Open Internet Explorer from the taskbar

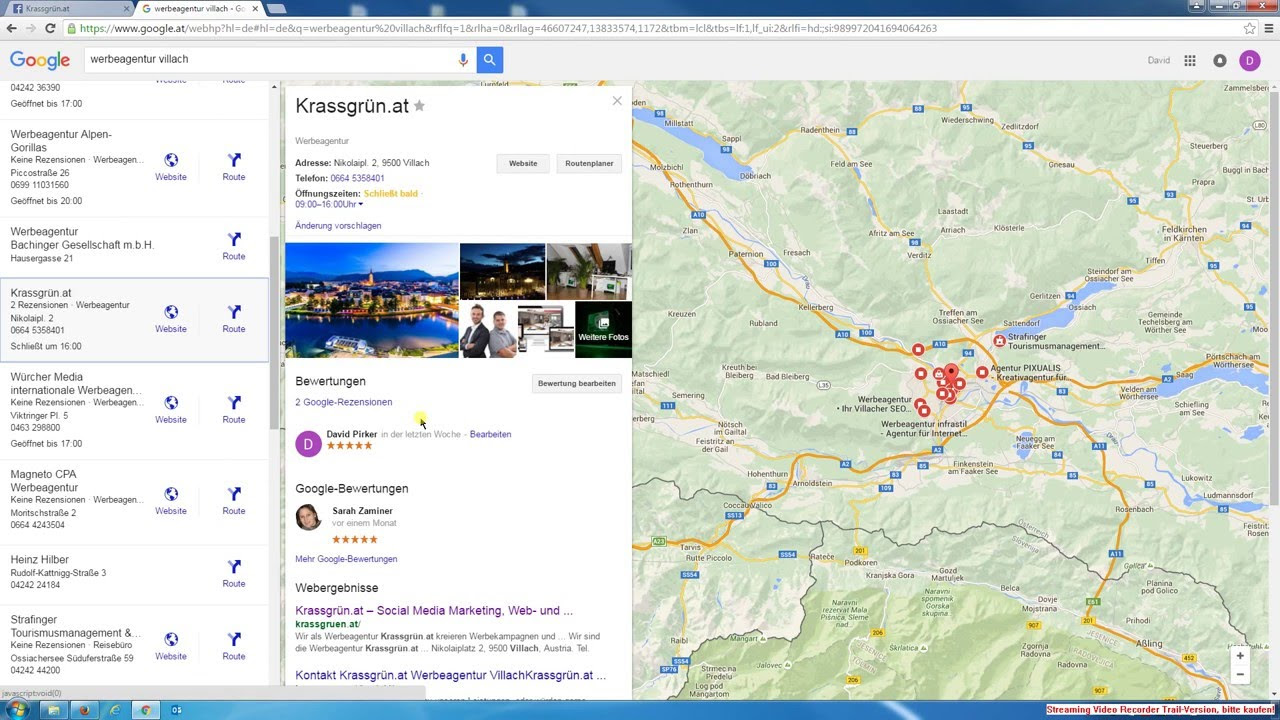click(x=114, y=710)
